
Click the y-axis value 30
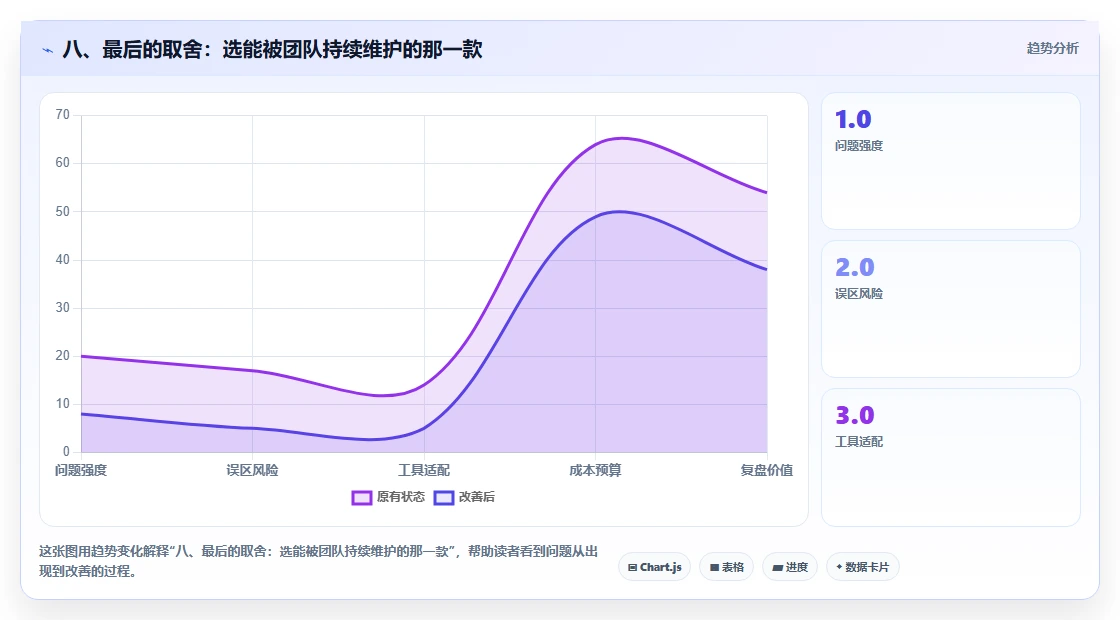(x=63, y=308)
